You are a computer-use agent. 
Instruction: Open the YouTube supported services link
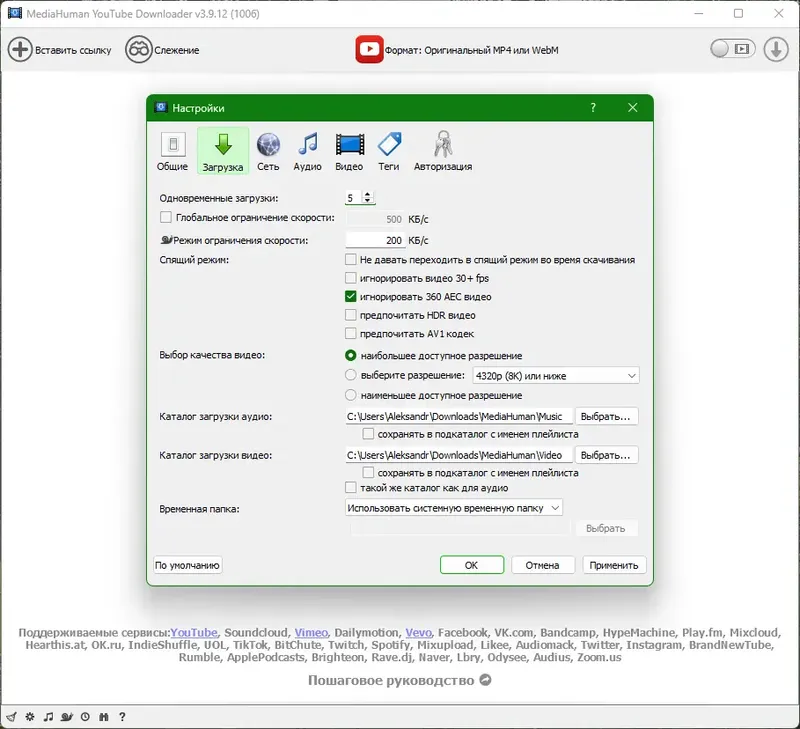click(x=192, y=633)
